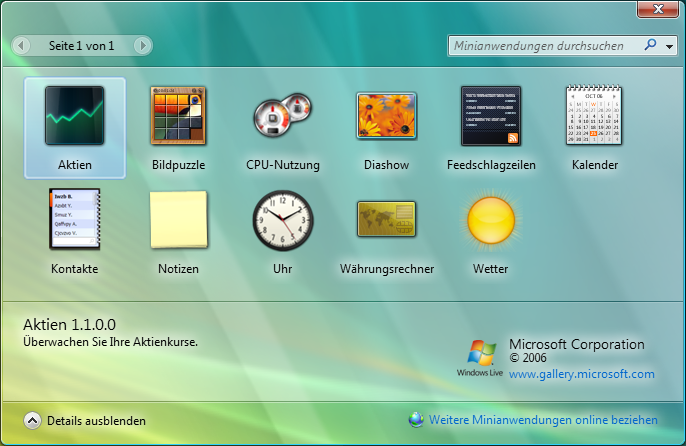The image size is (686, 446).
Task: Select the Währungsrechner currency gadget
Action: 386,219
